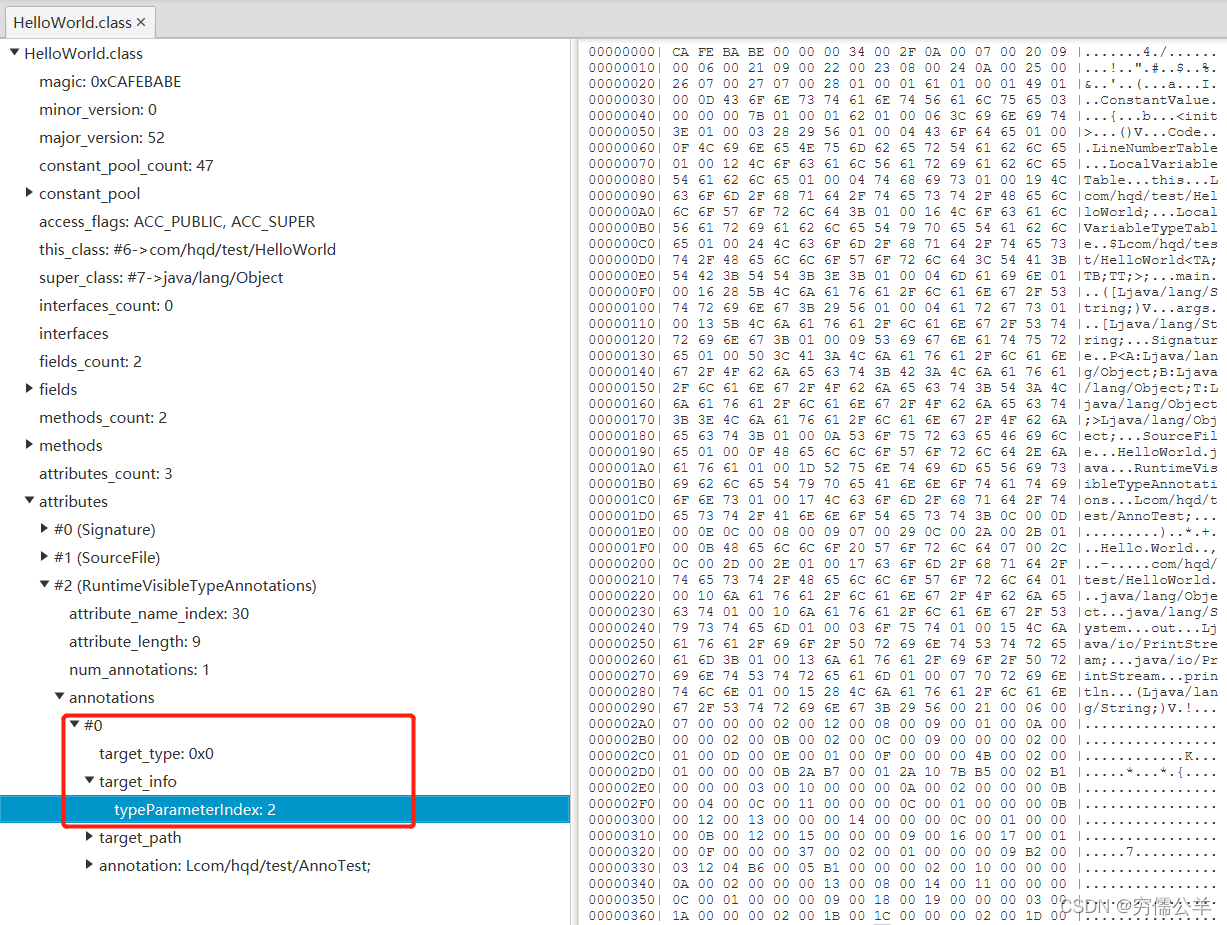Expand the fields node
Viewport: 1227px width, 925px height.
[29, 389]
